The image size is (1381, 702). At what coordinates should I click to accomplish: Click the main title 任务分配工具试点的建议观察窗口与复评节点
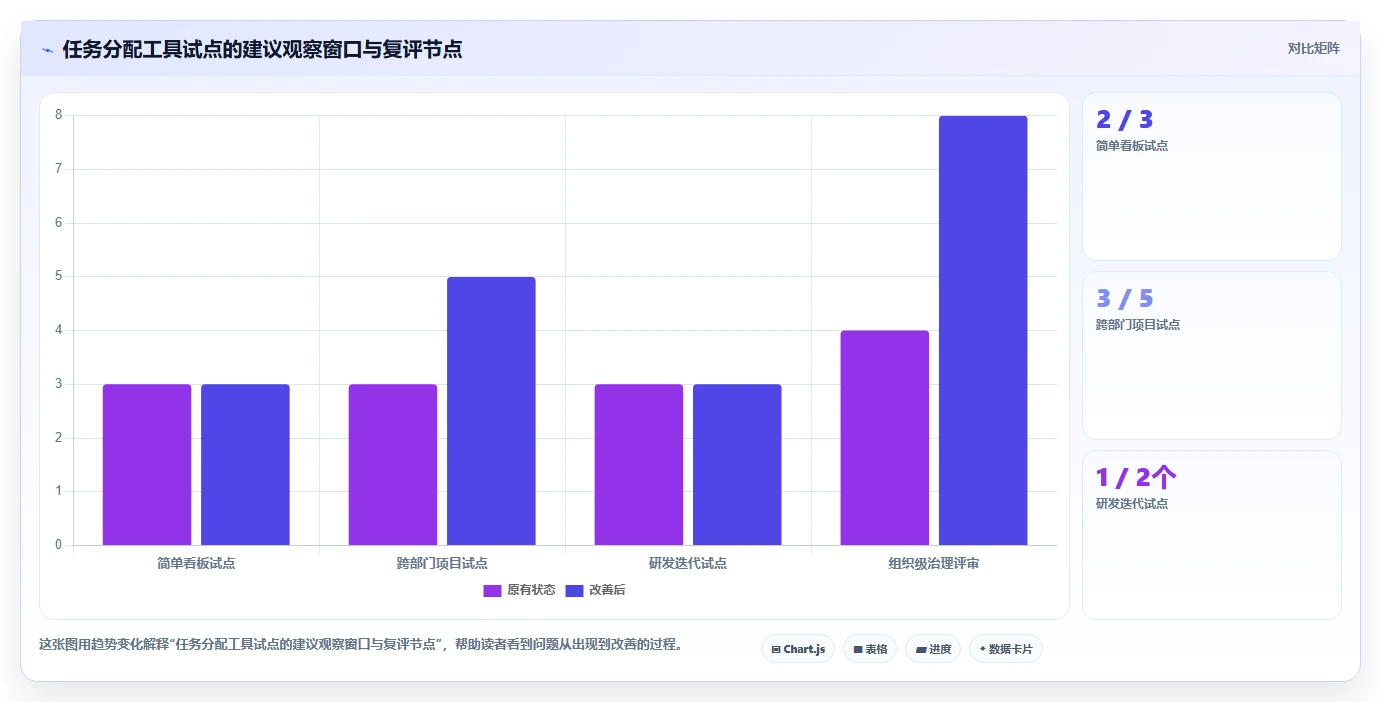click(262, 49)
